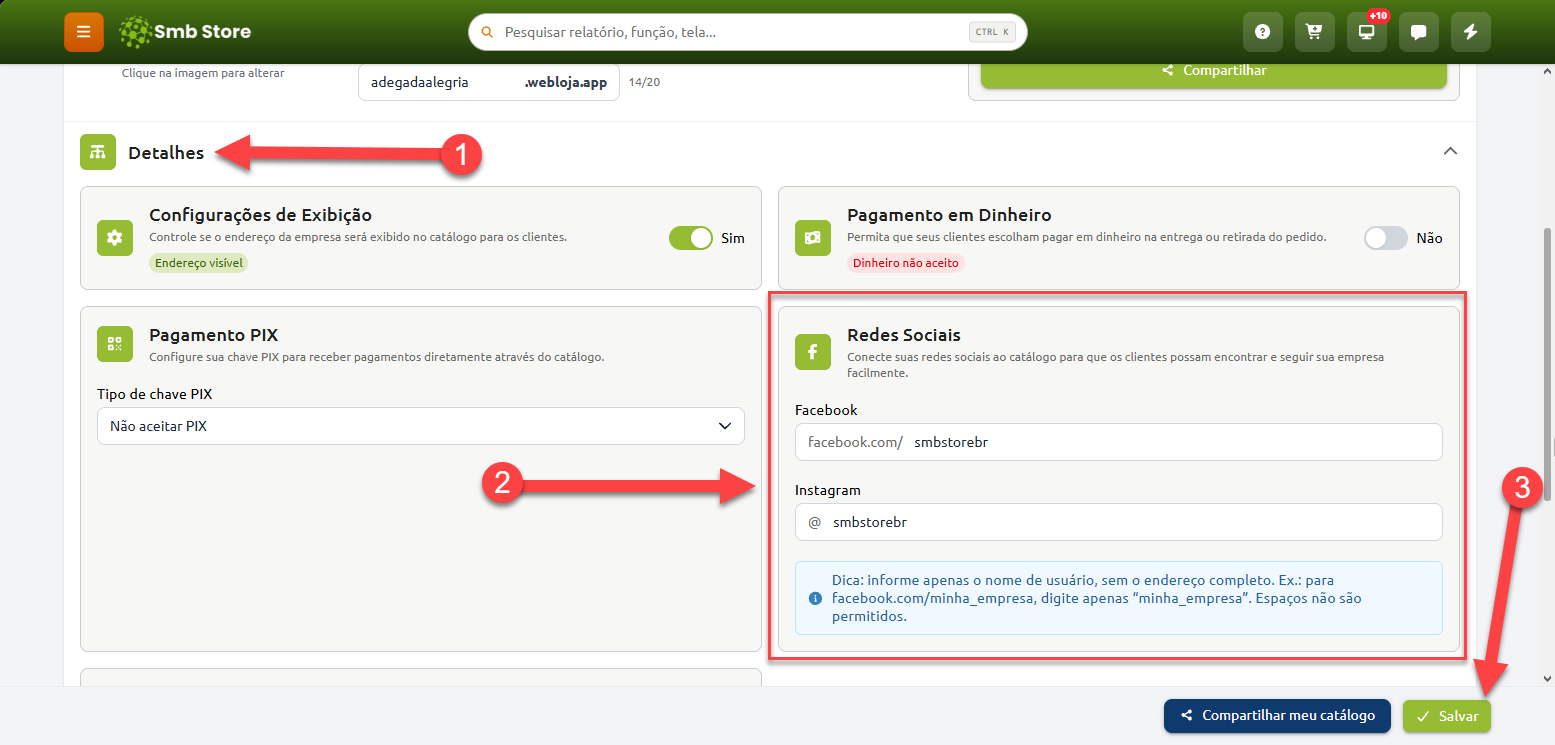Click the 'Redes Sociais' heading
The height and width of the screenshot is (745, 1555).
(x=904, y=335)
